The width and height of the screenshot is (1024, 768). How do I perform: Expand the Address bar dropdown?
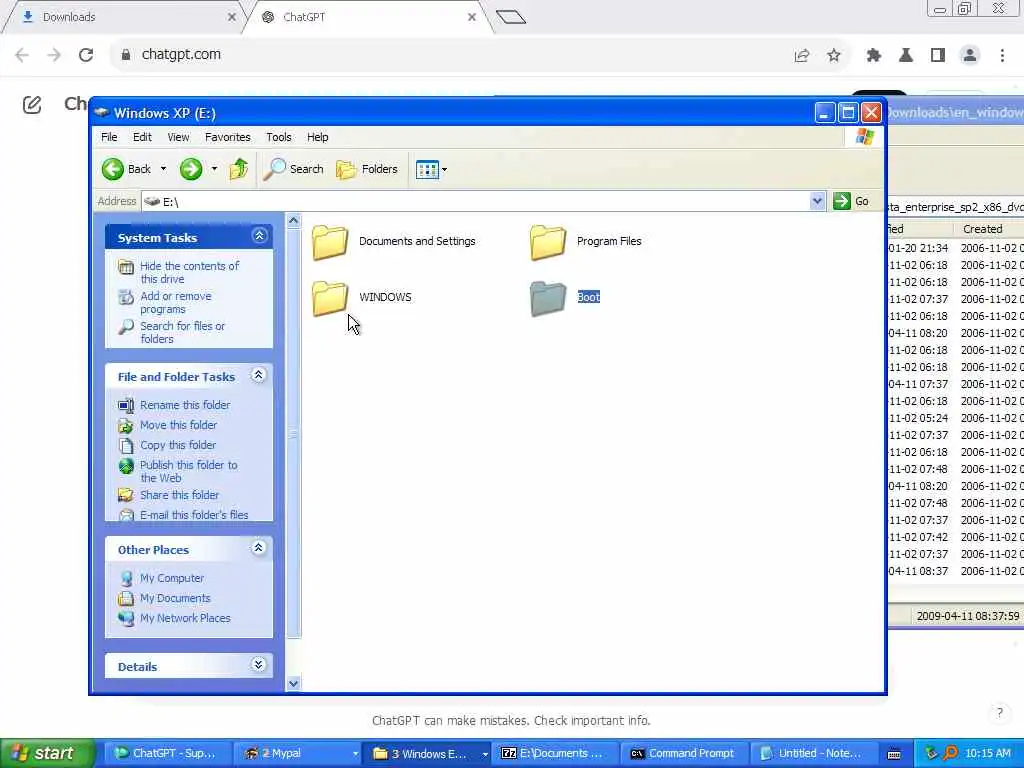tap(817, 201)
